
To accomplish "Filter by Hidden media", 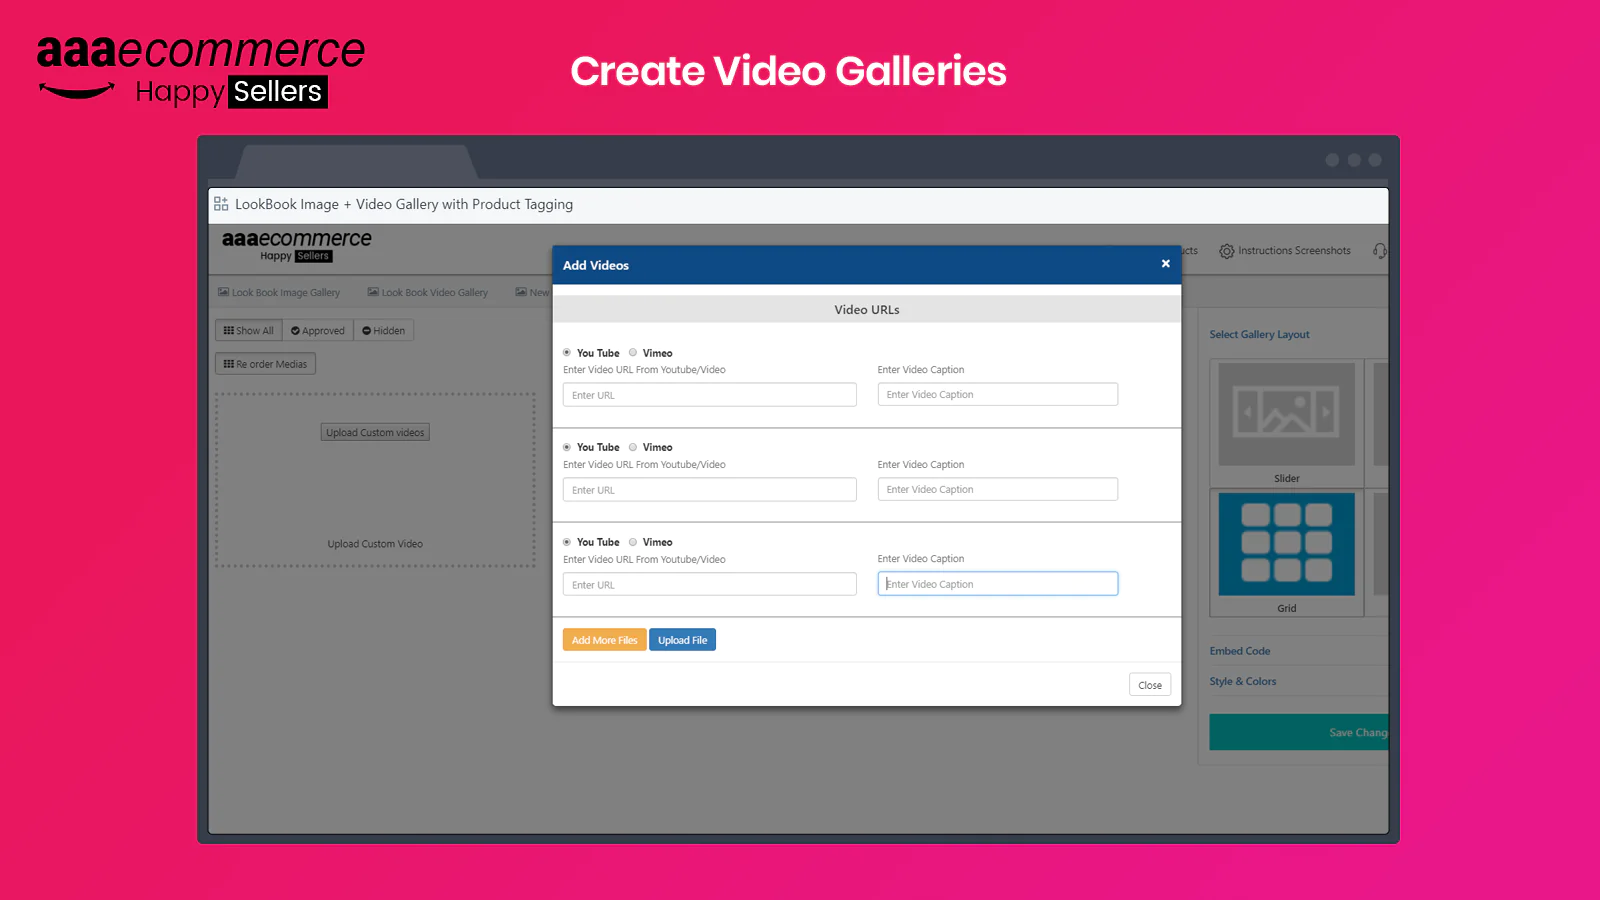I will [384, 331].
